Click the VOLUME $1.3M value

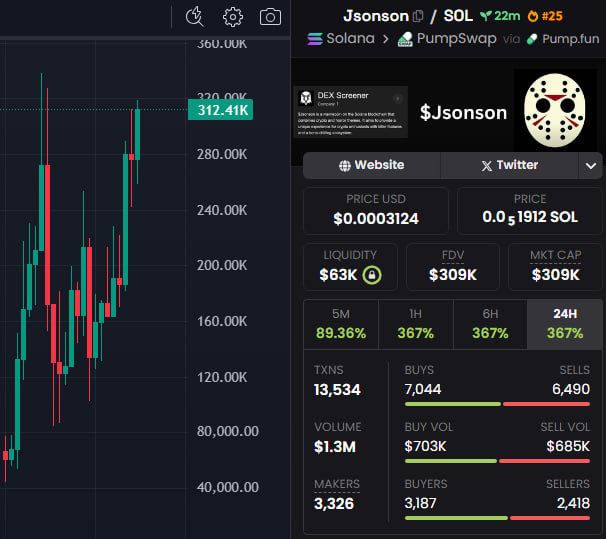pos(335,447)
